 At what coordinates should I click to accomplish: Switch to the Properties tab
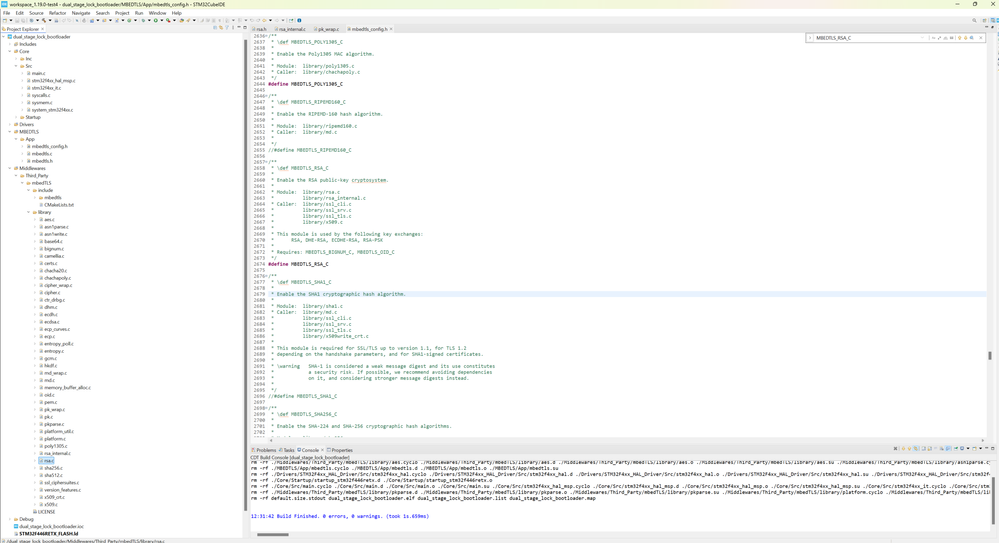coord(340,450)
